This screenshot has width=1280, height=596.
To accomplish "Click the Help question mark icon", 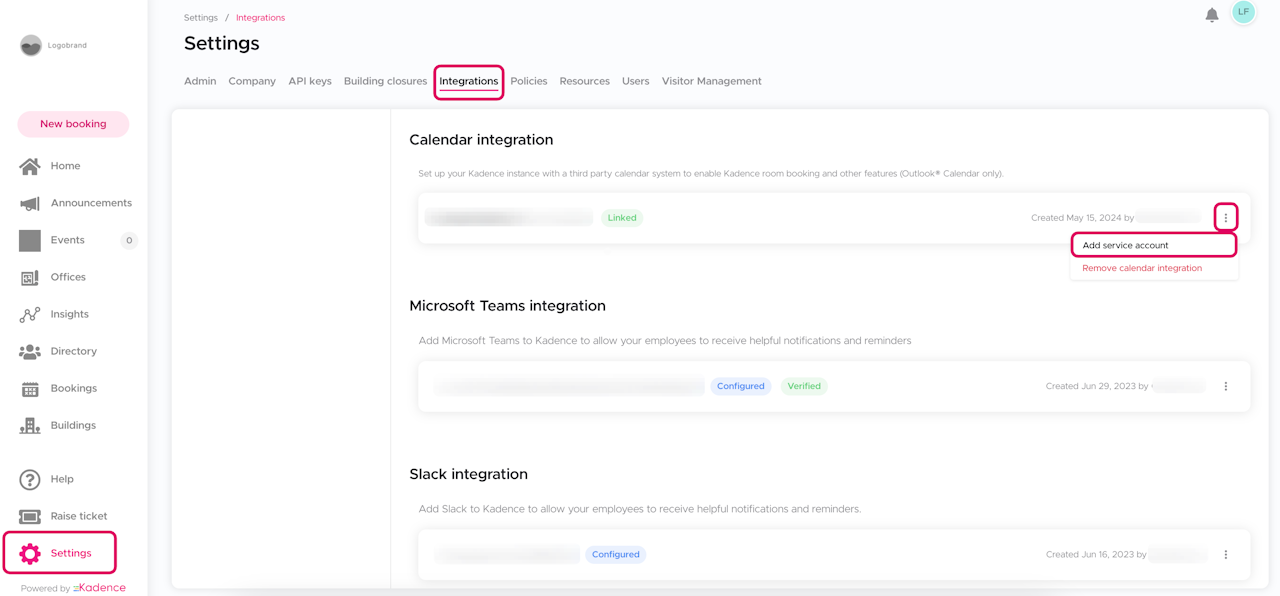I will (30, 479).
